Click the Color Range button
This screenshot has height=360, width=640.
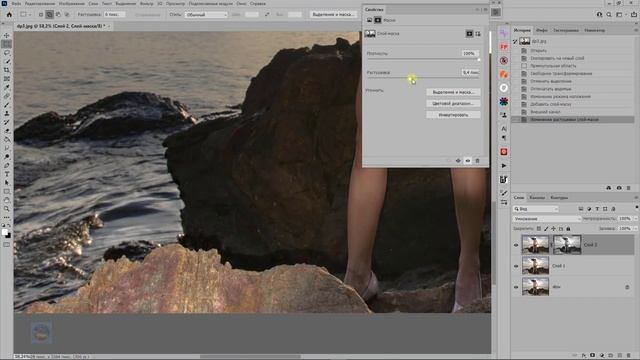click(x=453, y=104)
